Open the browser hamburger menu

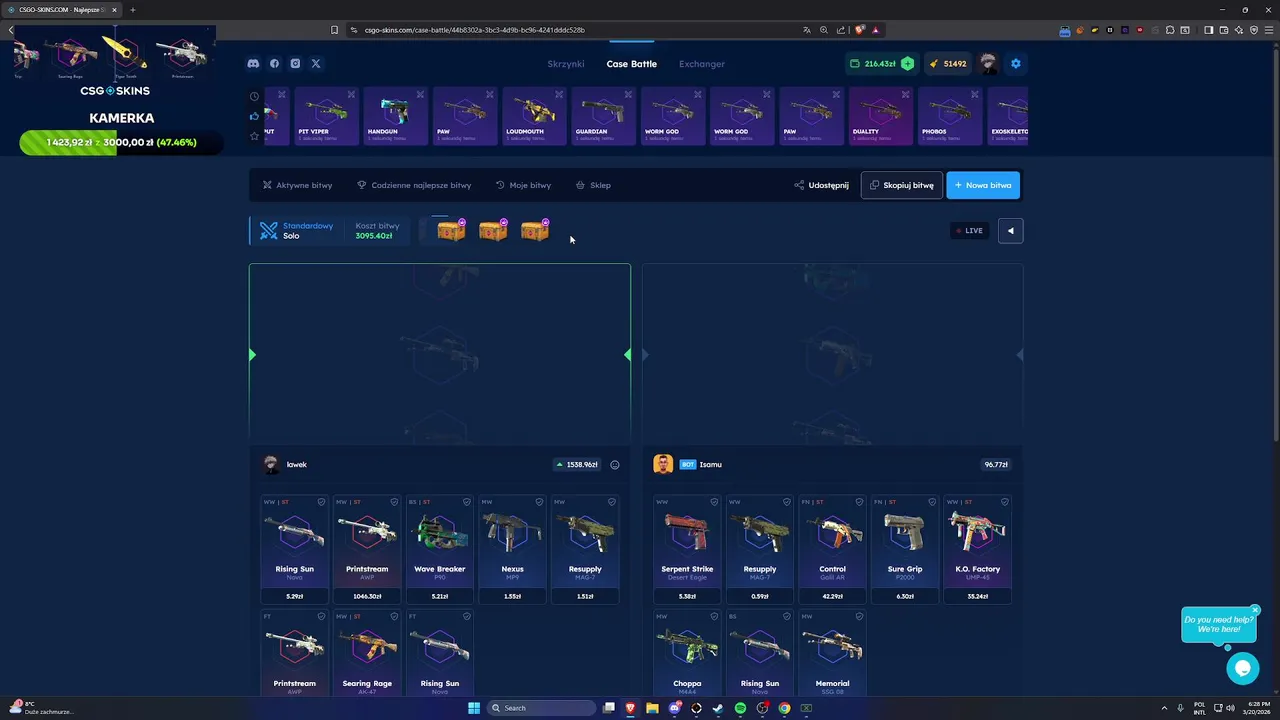click(x=1267, y=30)
